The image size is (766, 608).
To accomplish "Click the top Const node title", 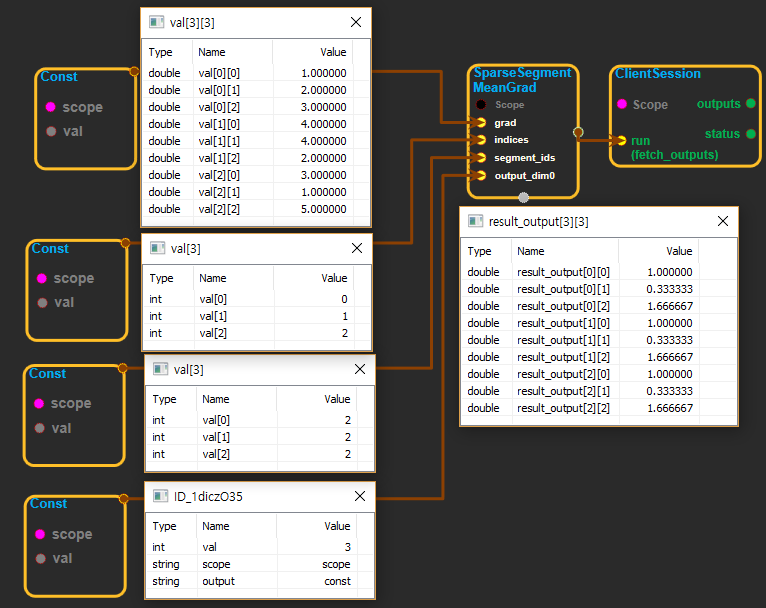I will [59, 77].
